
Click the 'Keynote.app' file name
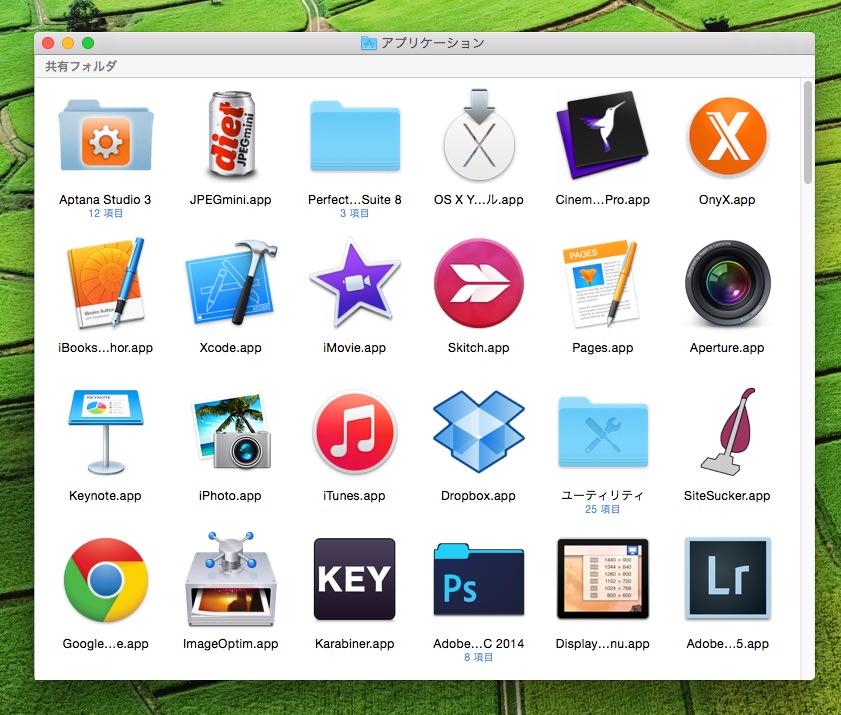click(106, 496)
